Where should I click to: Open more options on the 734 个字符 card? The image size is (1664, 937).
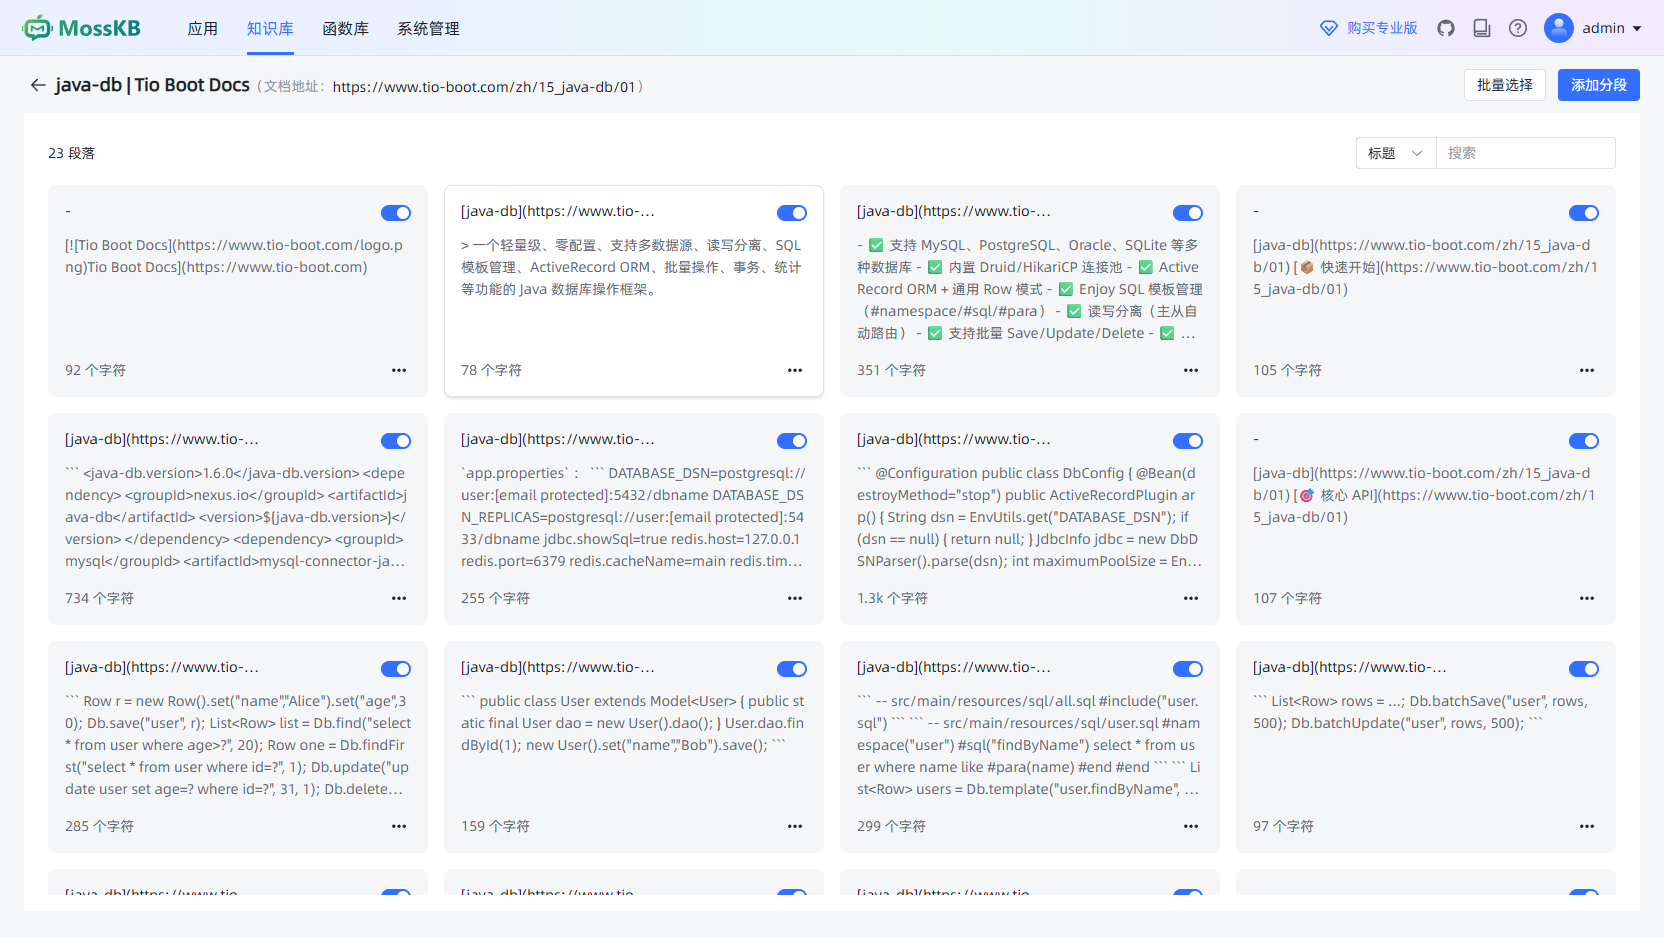pyautogui.click(x=399, y=598)
